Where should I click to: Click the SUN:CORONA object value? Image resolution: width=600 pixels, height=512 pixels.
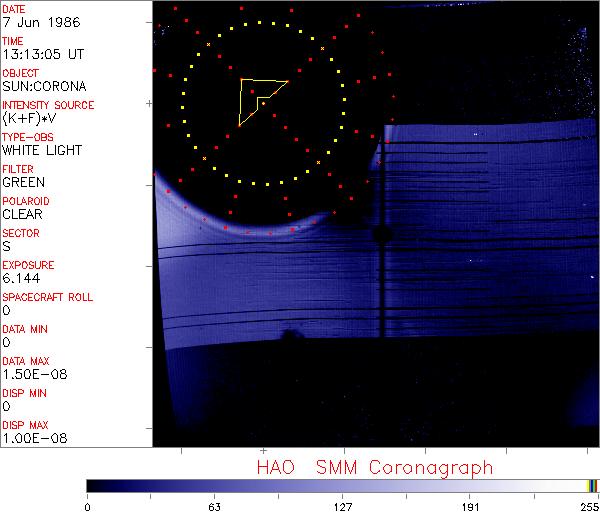(42, 86)
